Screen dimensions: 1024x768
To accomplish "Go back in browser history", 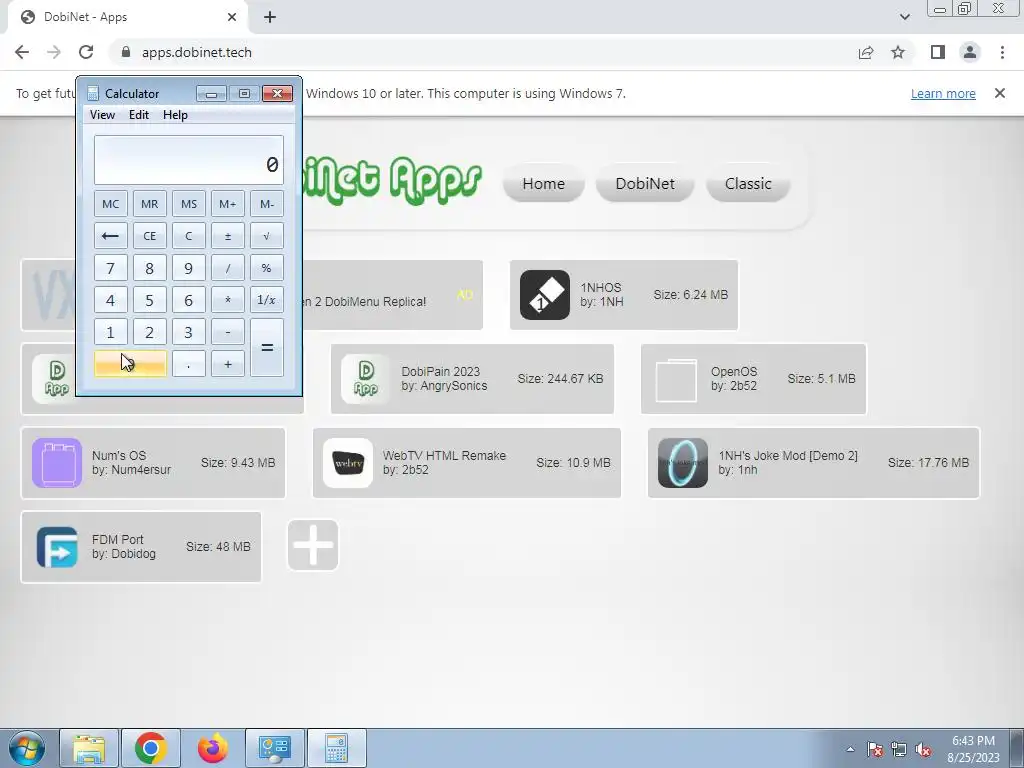I will click(x=22, y=52).
